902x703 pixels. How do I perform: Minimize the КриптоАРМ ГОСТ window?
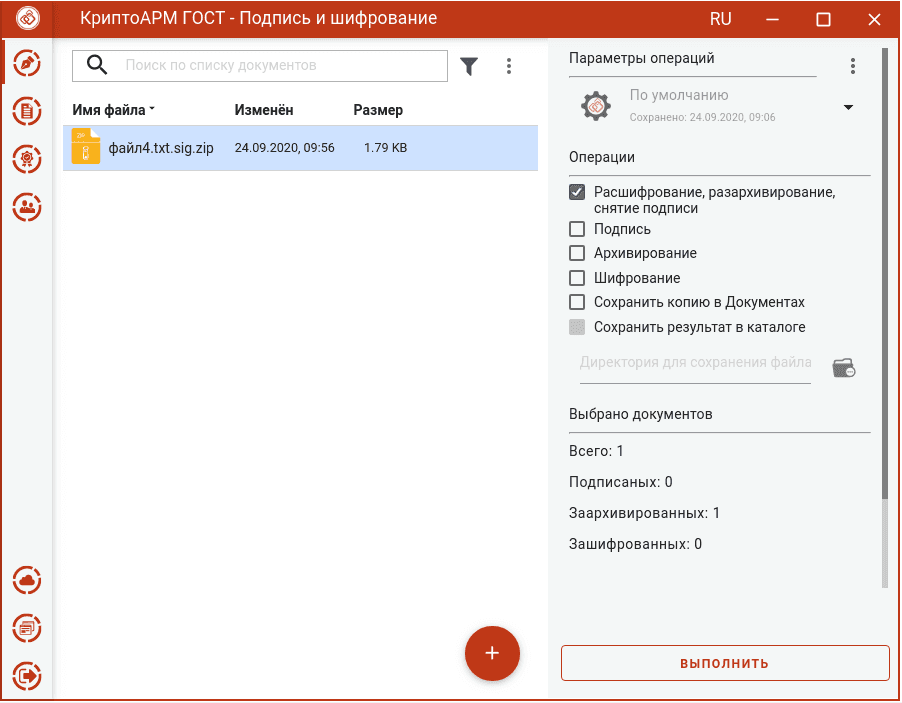pos(772,20)
